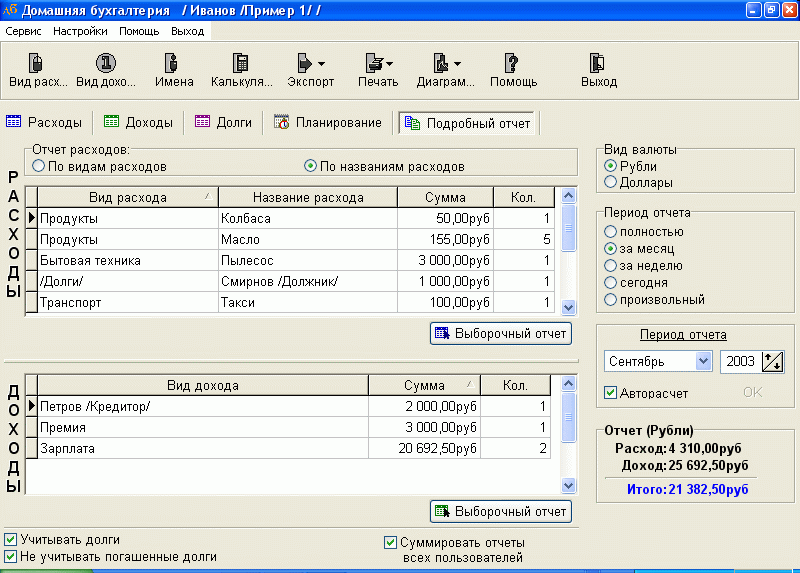Open the expense types (Вид расх...) toolbar icon
Viewport: 800px width, 573px height.
coord(37,70)
